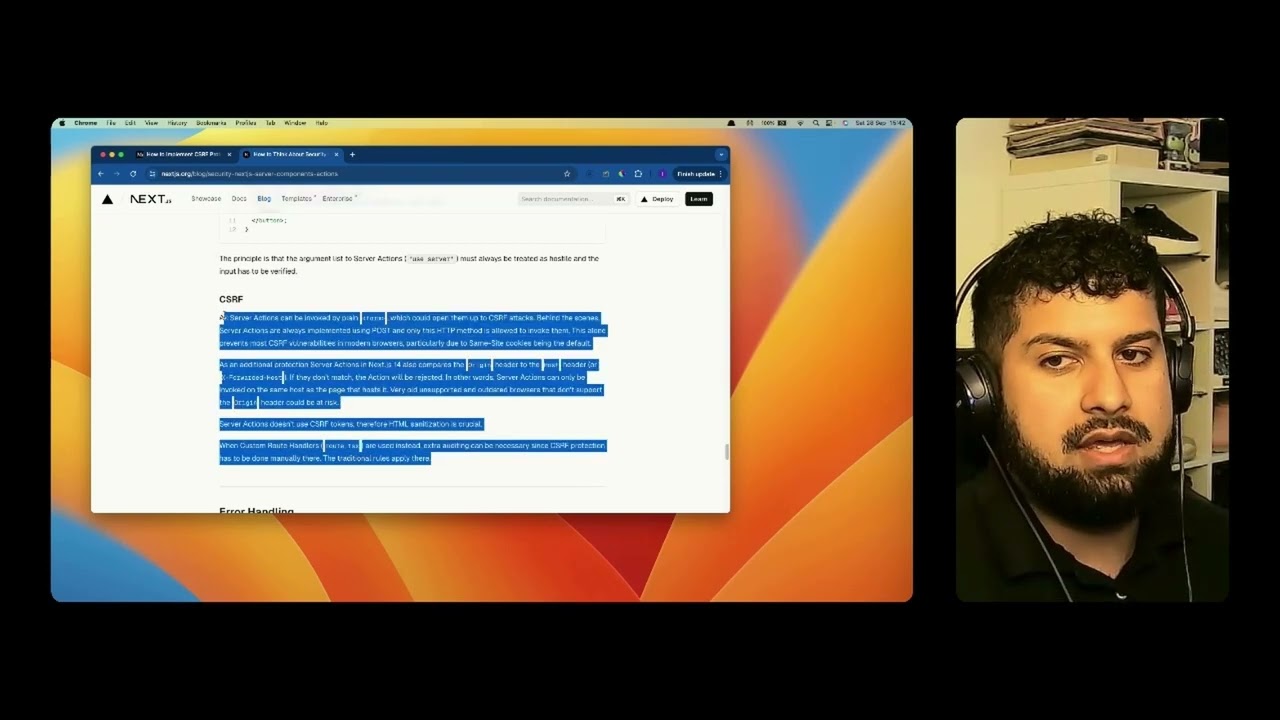The width and height of the screenshot is (1280, 720).
Task: Click the Finish update button
Action: (696, 174)
